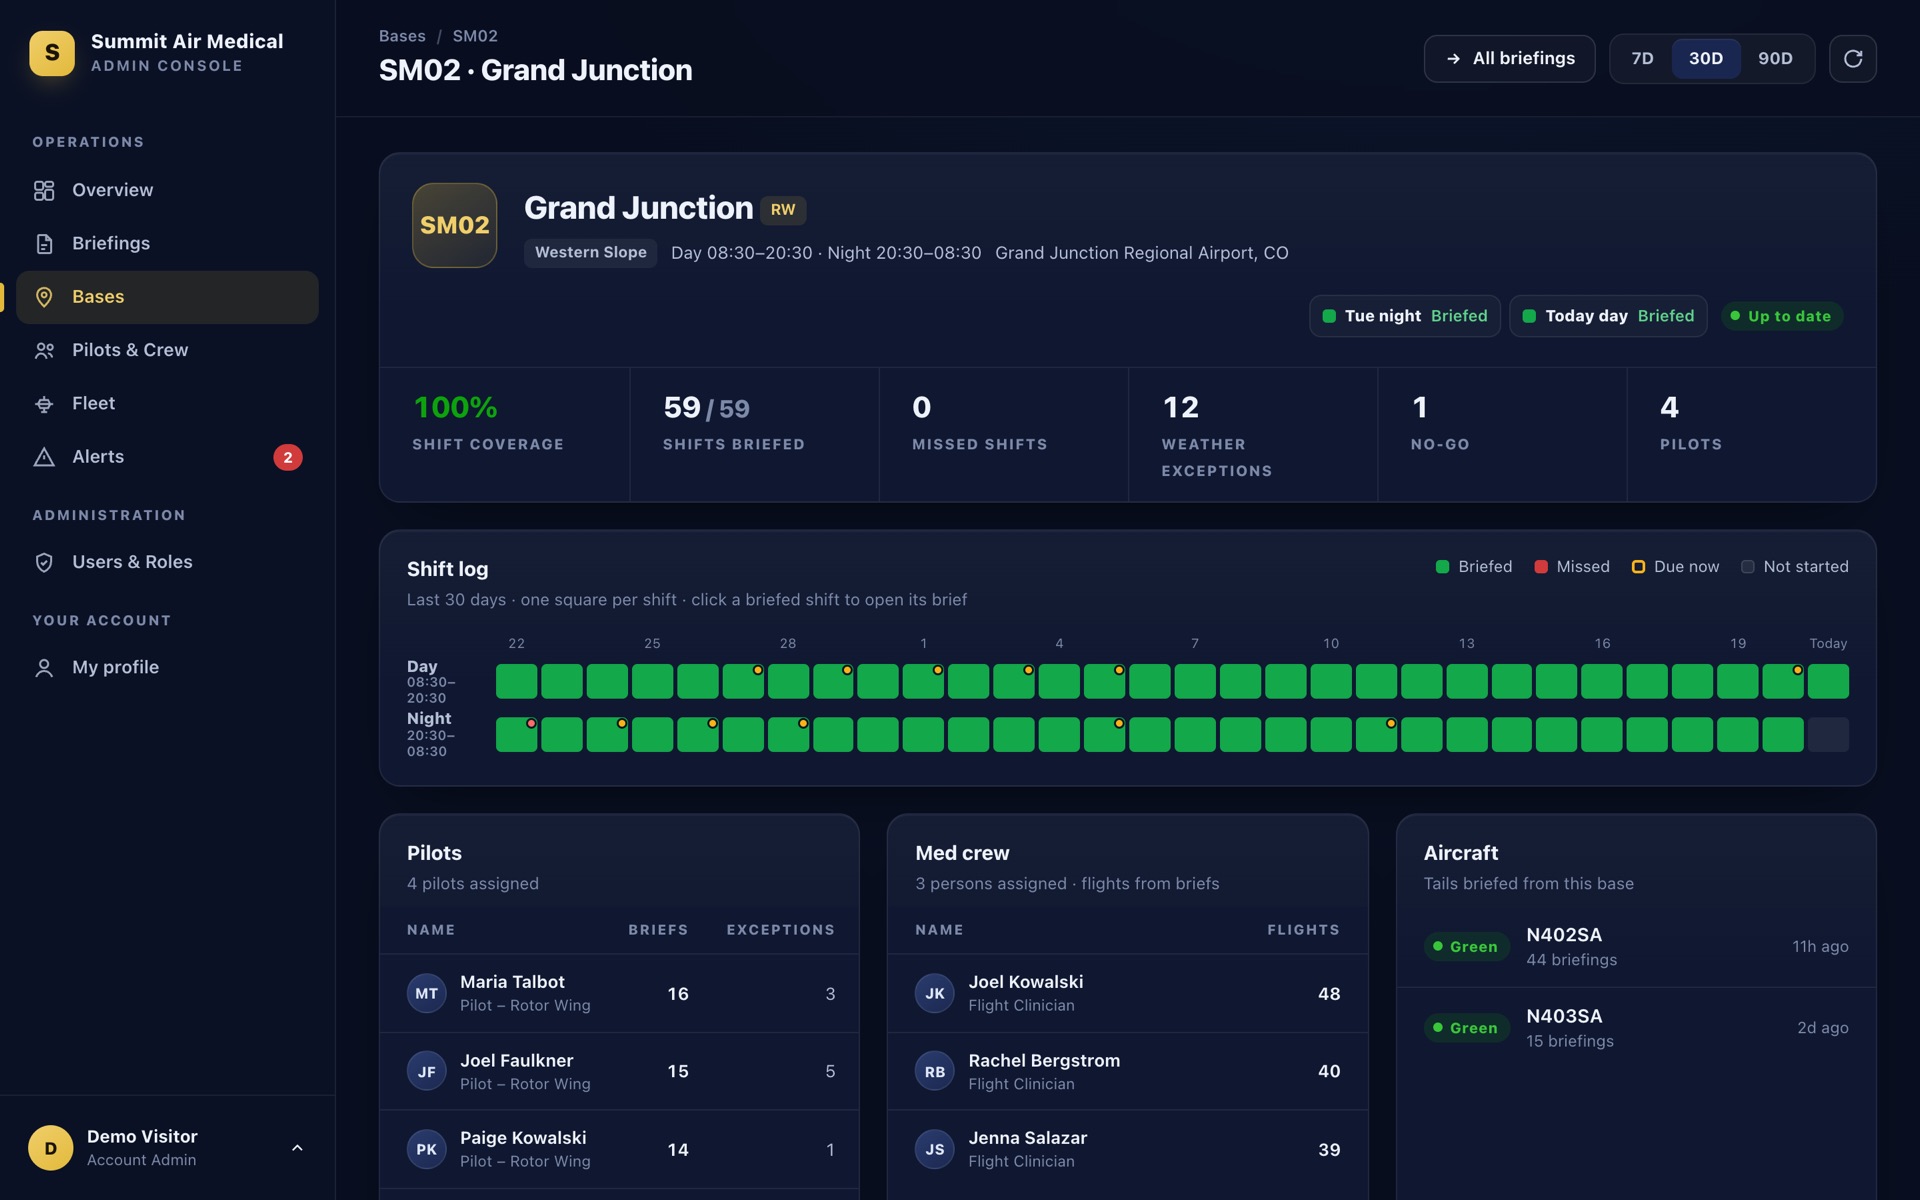Navigate to Users & Roles

tap(167, 562)
